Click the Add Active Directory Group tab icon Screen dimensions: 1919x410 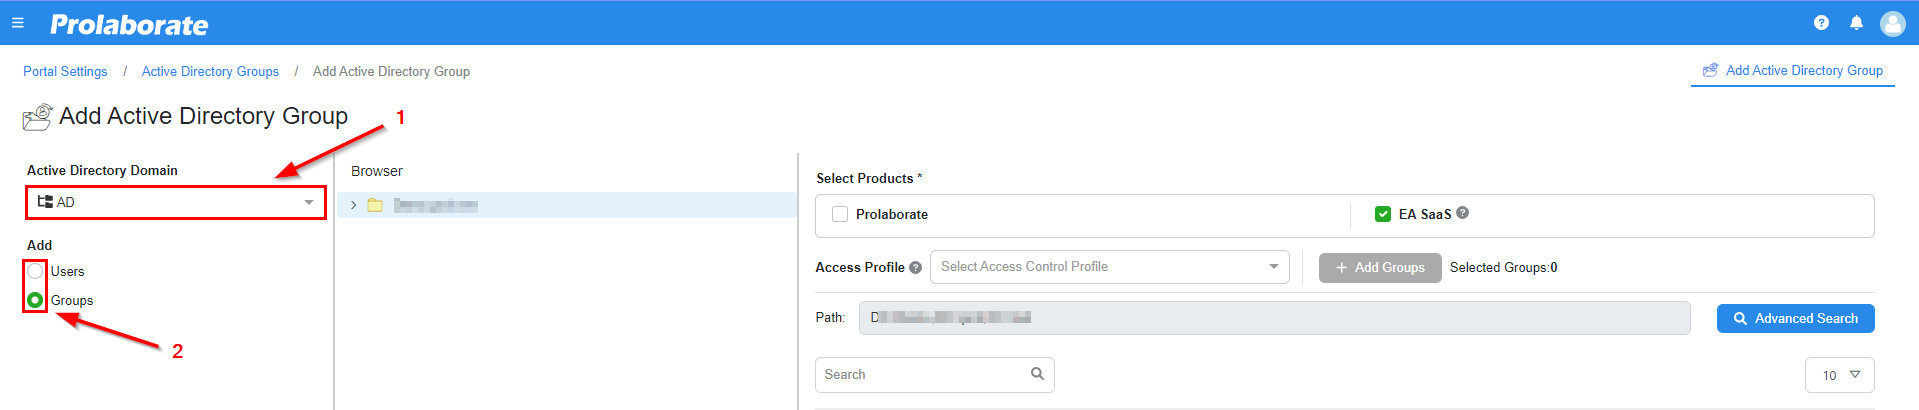(x=1711, y=70)
